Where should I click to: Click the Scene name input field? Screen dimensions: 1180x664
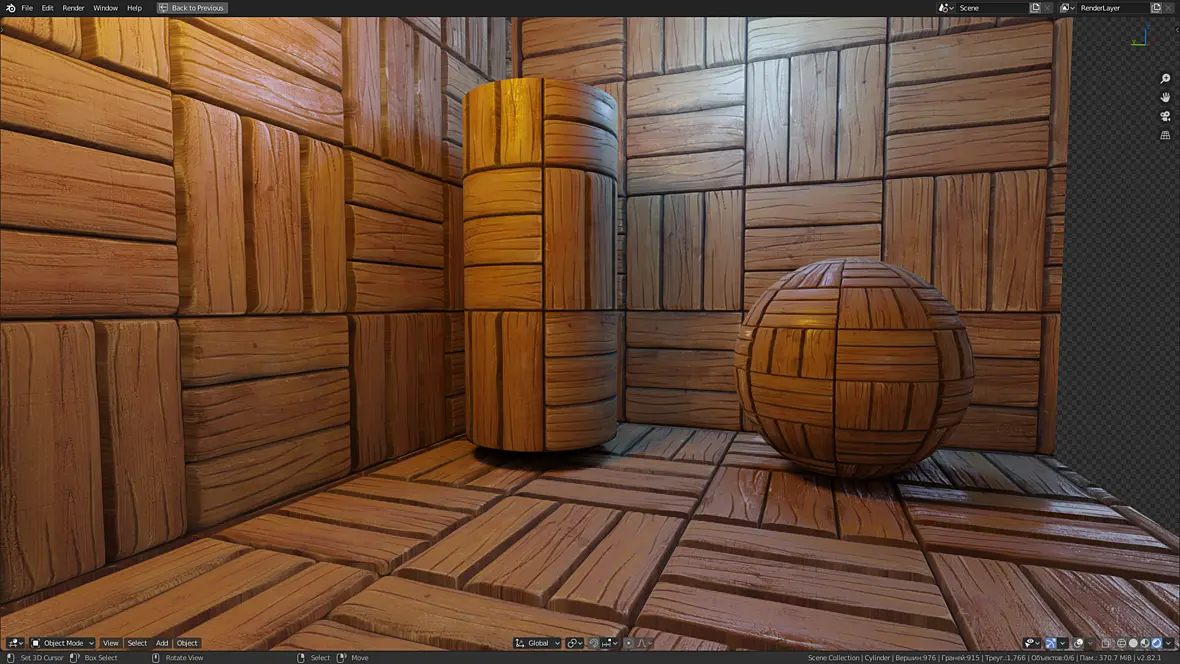pyautogui.click(x=992, y=8)
